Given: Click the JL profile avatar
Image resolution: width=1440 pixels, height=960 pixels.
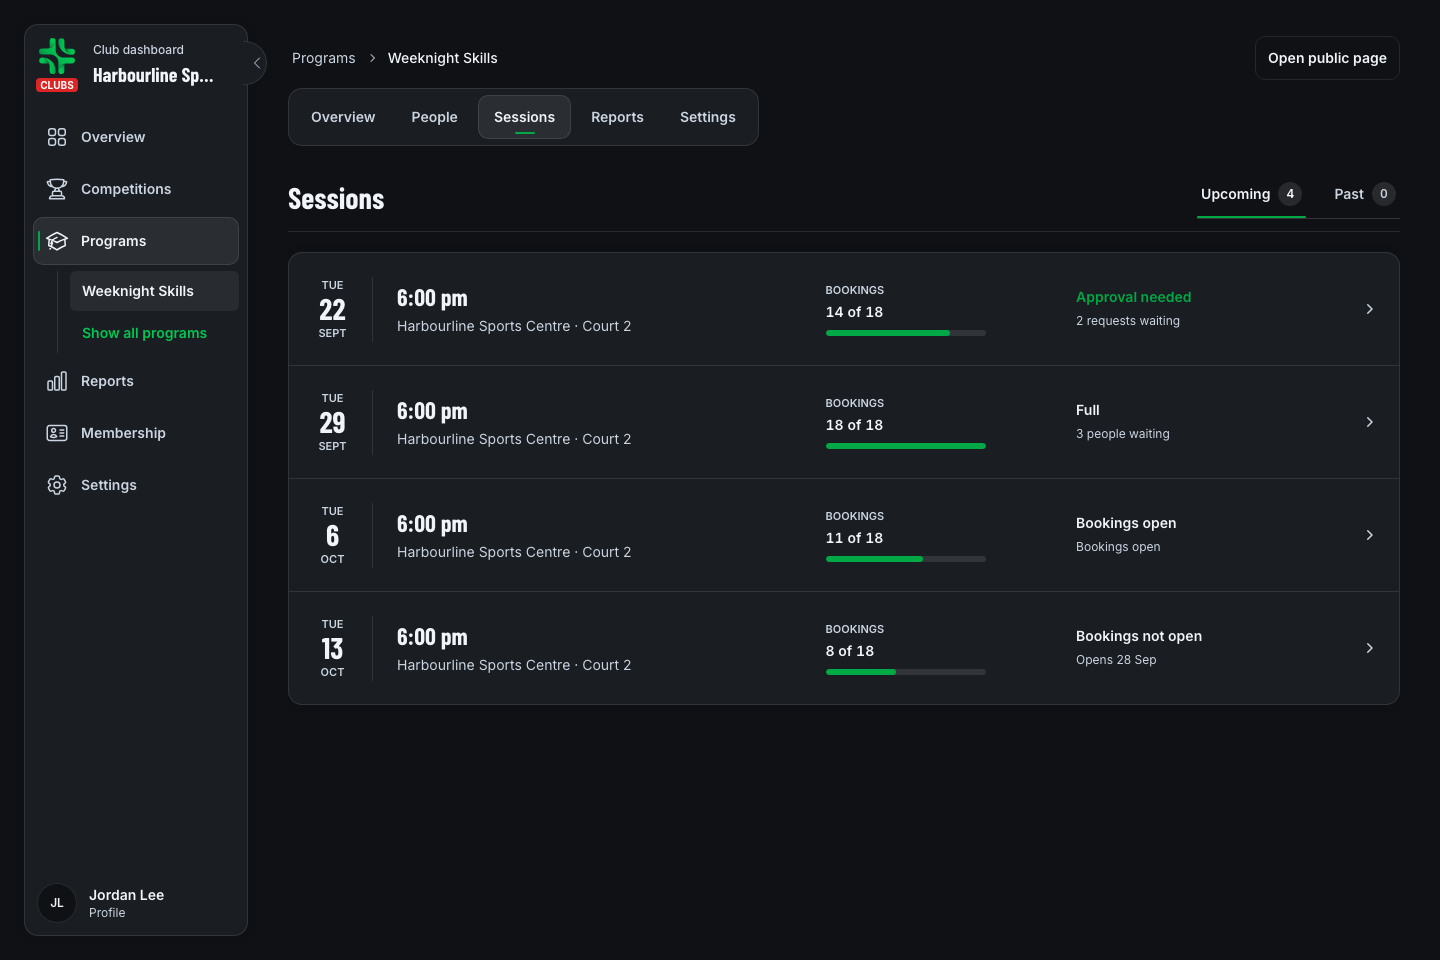Looking at the screenshot, I should pos(57,903).
